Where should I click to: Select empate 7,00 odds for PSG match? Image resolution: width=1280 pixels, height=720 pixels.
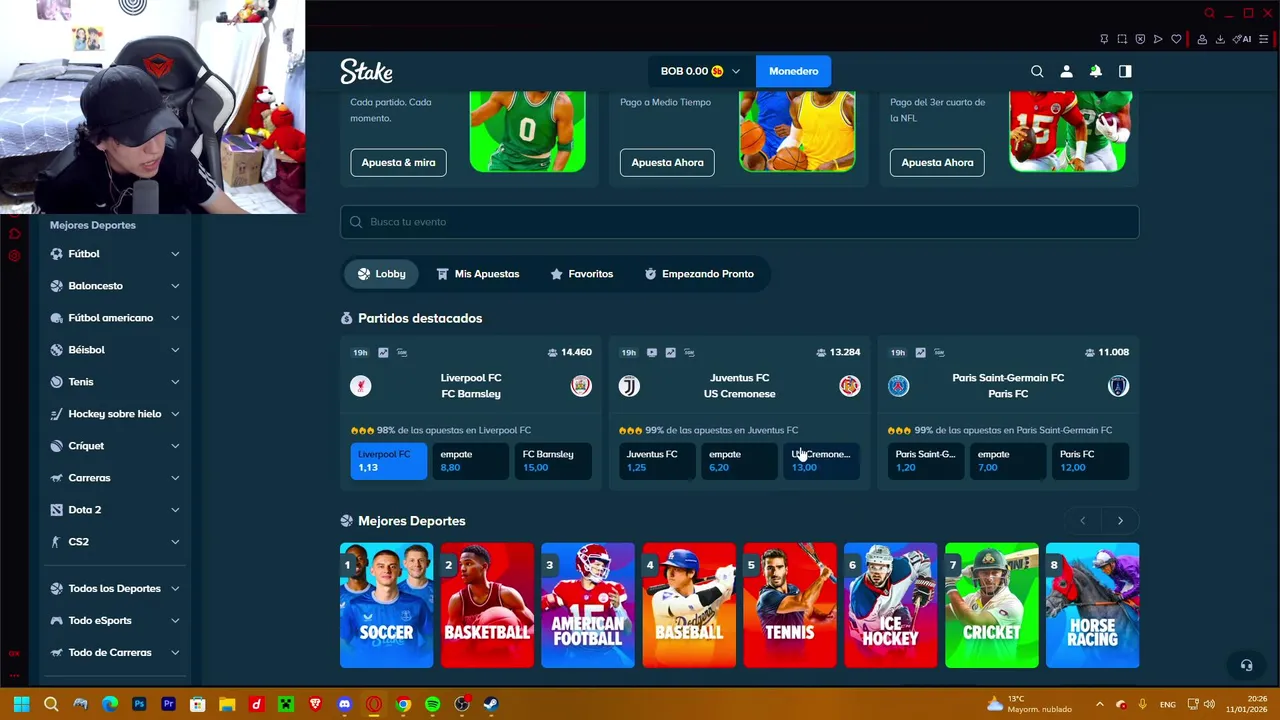(1008, 461)
